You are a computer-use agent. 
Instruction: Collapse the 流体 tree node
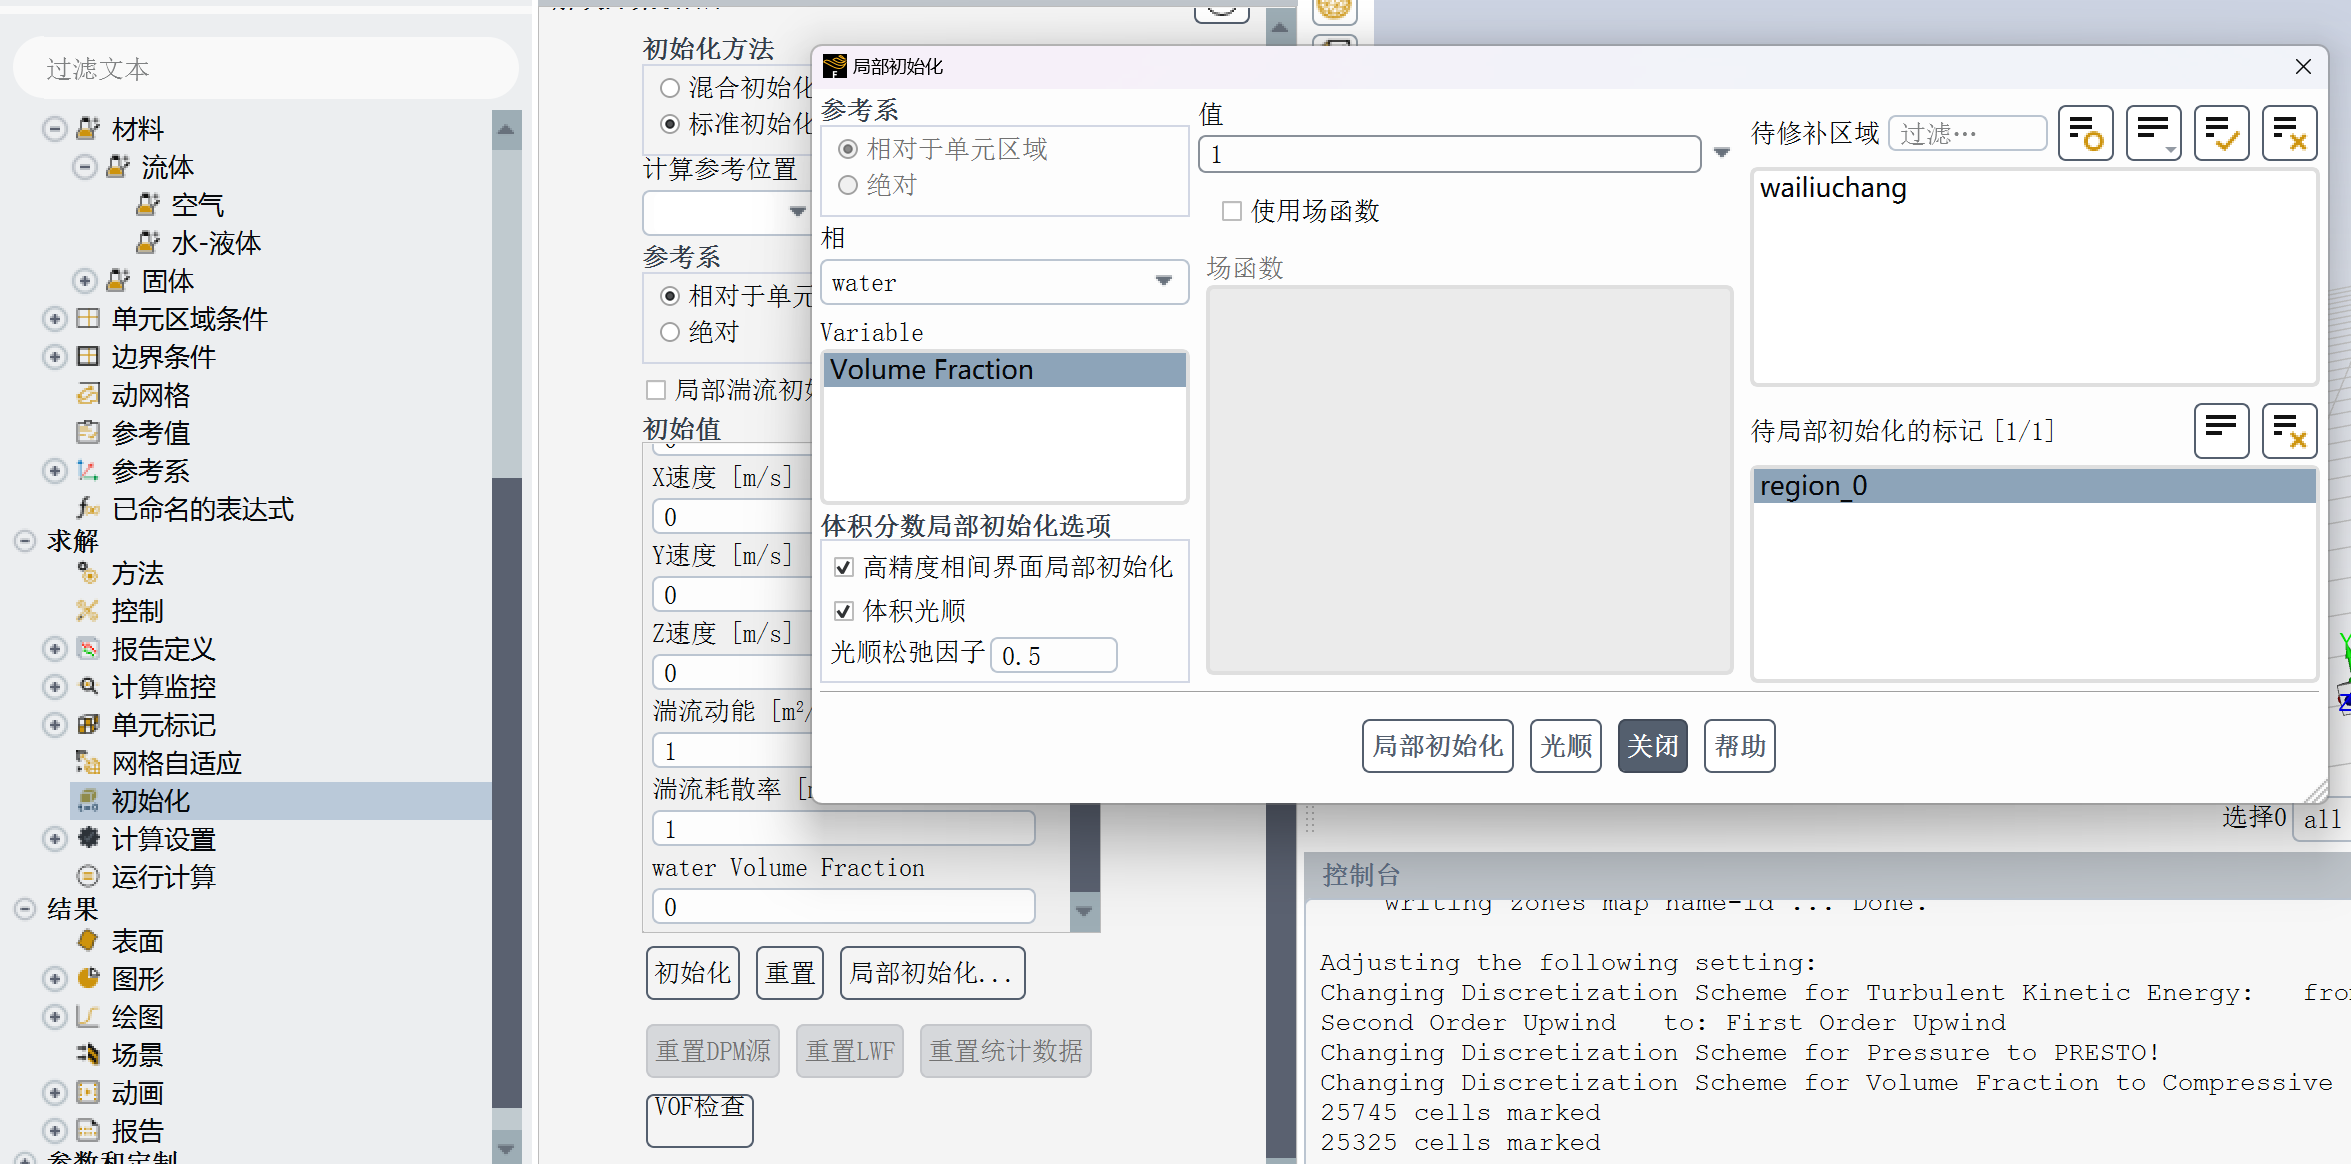85,167
